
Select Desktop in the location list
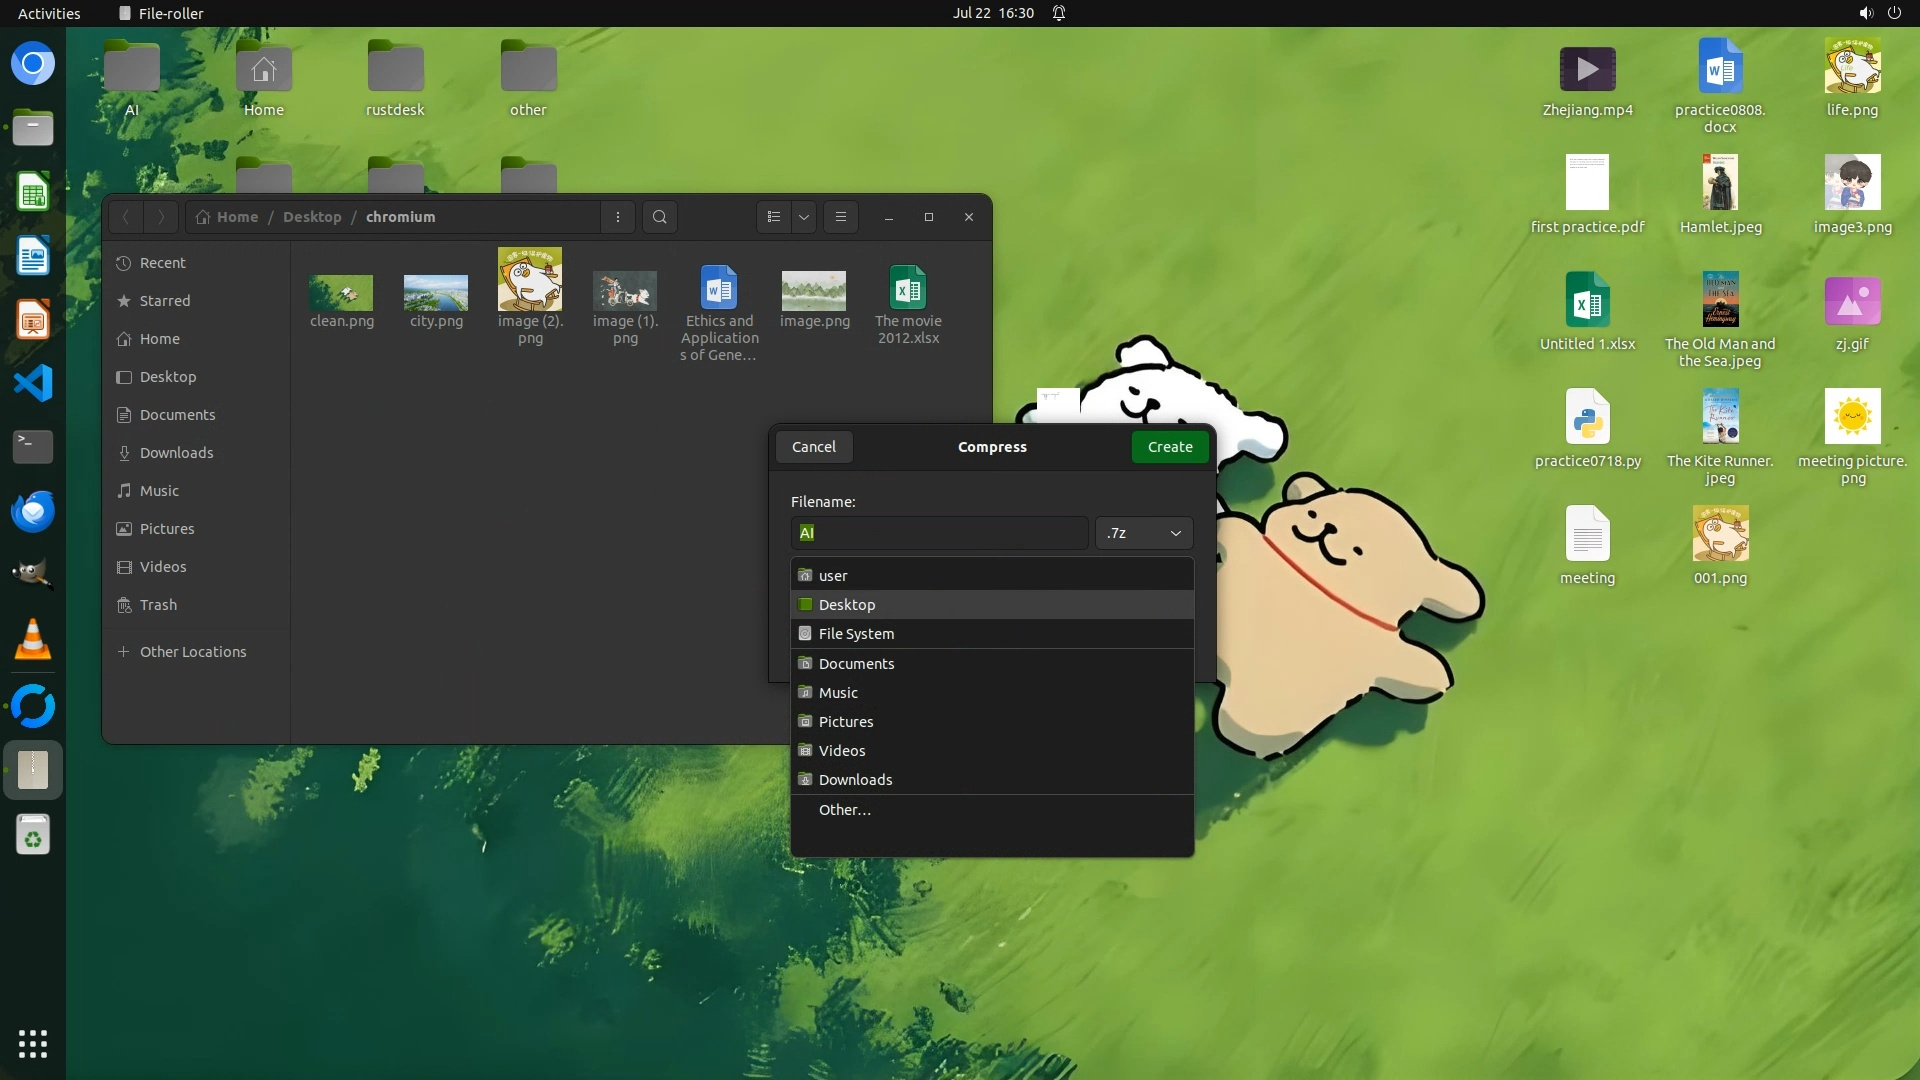point(846,605)
